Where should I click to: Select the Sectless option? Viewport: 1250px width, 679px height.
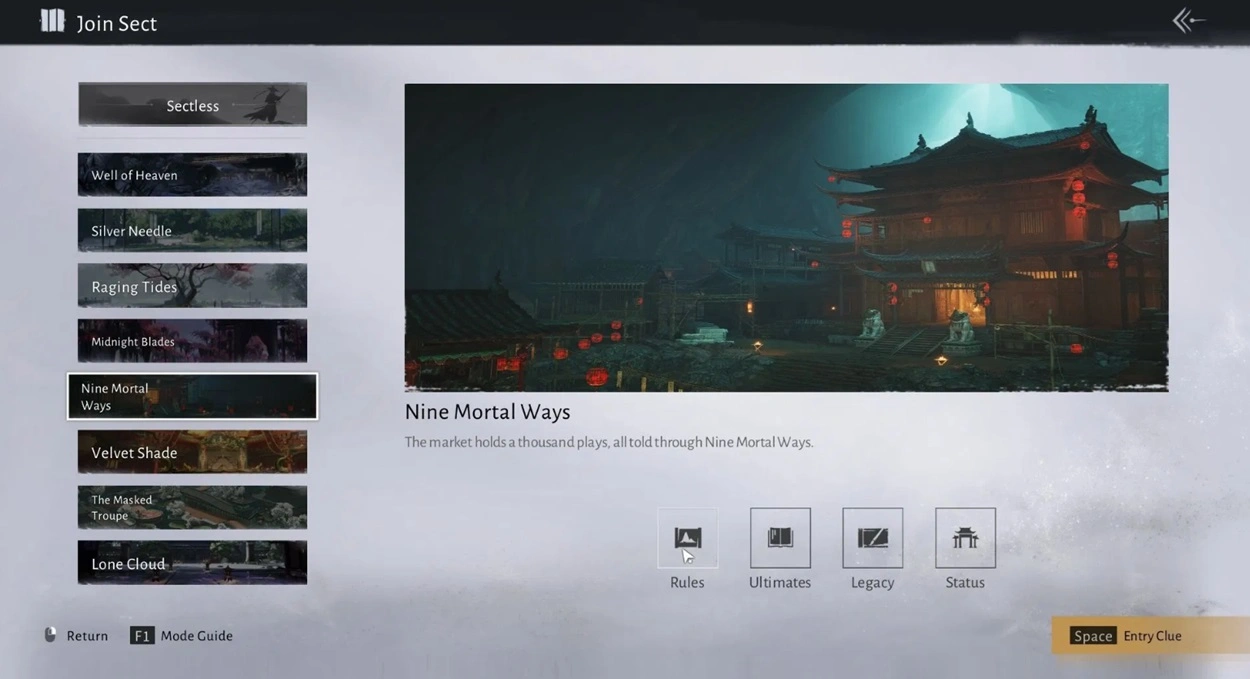pyautogui.click(x=192, y=105)
